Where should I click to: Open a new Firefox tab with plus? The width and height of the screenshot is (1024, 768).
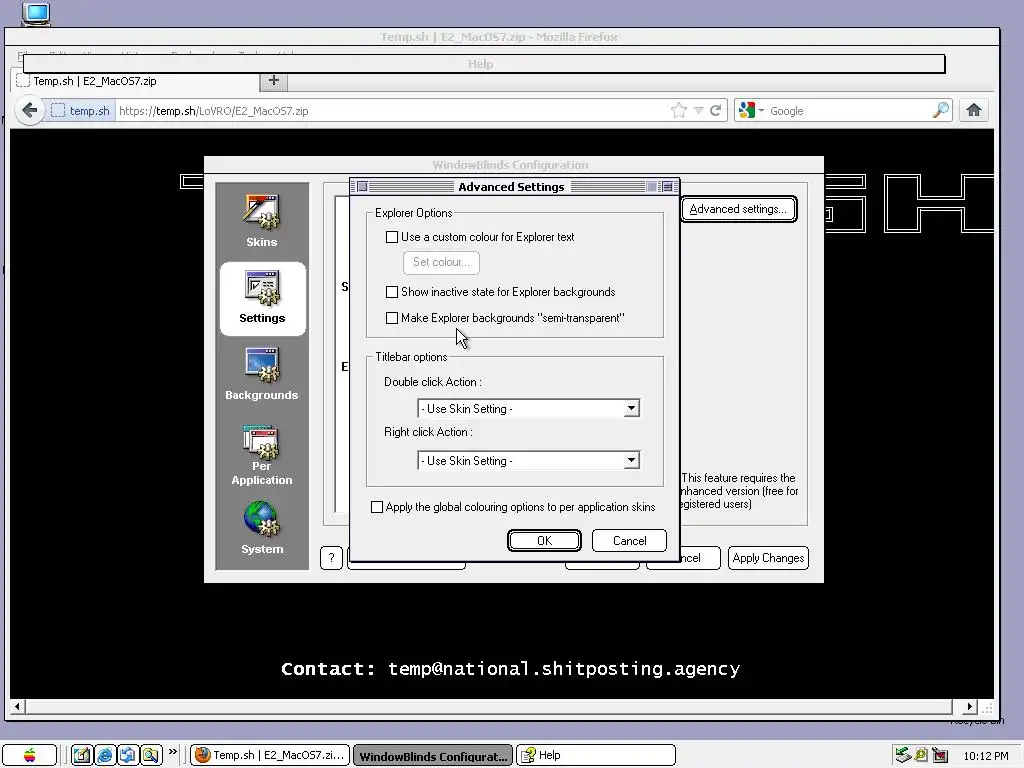coord(274,80)
